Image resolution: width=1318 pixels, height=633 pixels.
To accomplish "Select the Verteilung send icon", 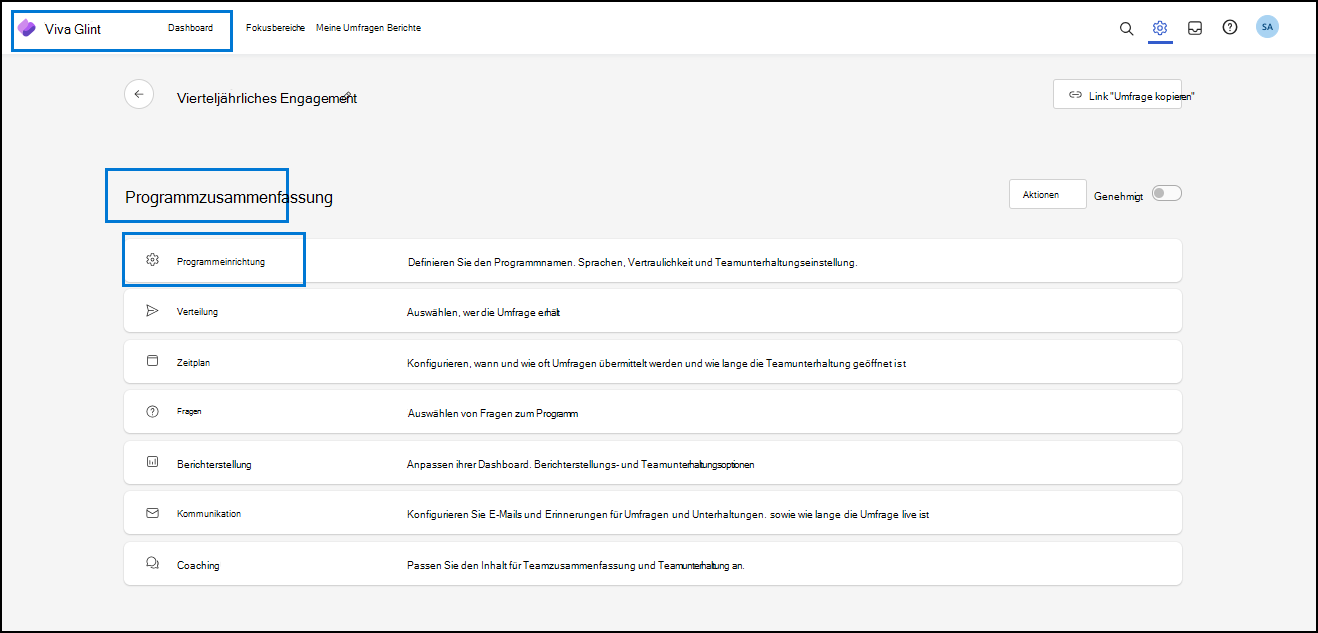I will pos(152,310).
